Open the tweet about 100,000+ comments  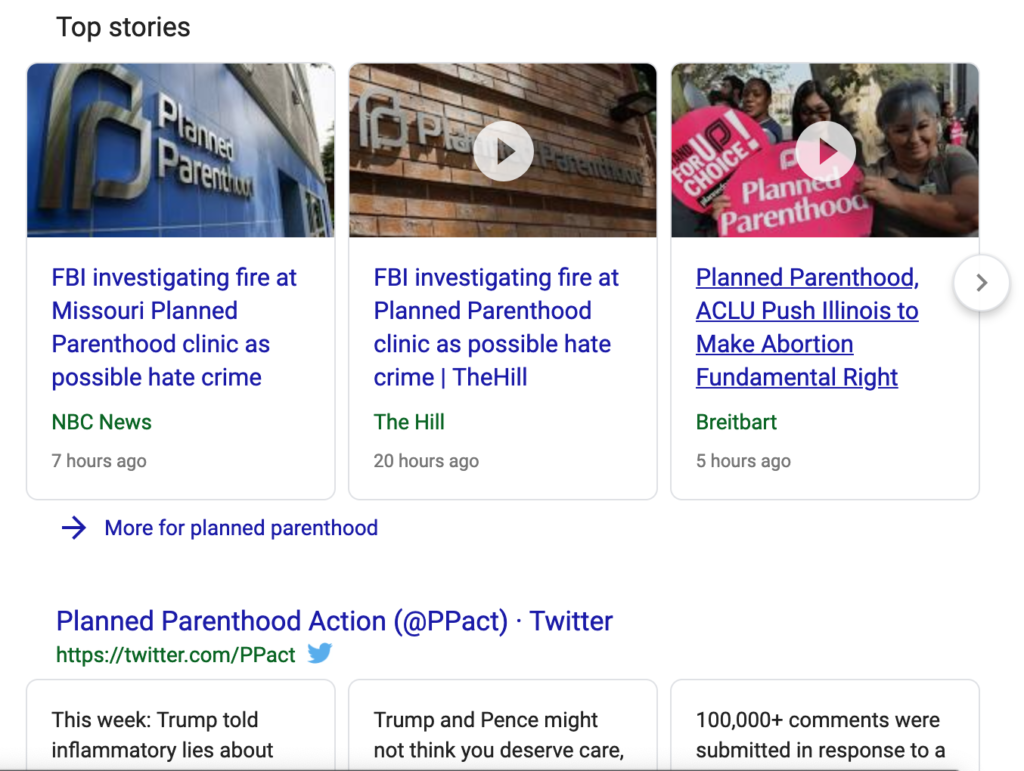[825, 725]
